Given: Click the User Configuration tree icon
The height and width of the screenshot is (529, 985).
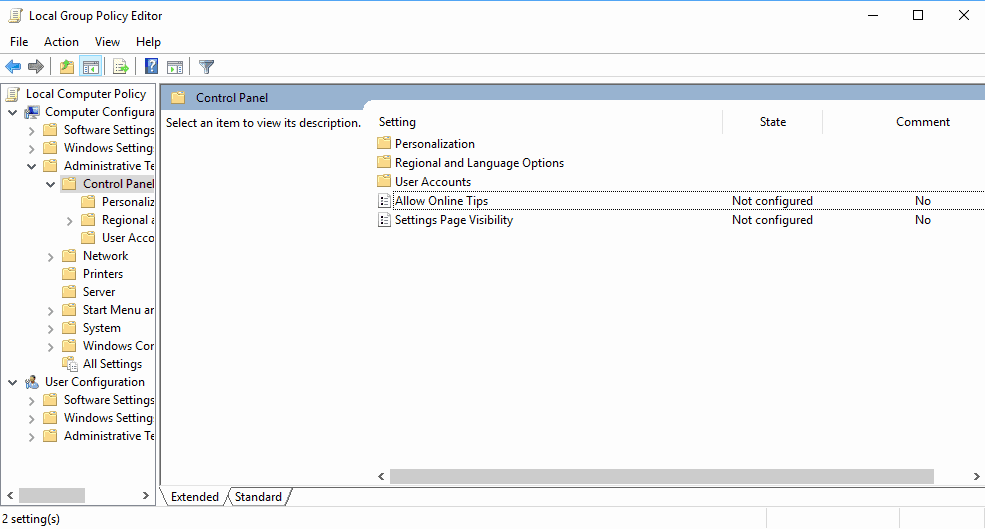Looking at the screenshot, I should pos(32,382).
